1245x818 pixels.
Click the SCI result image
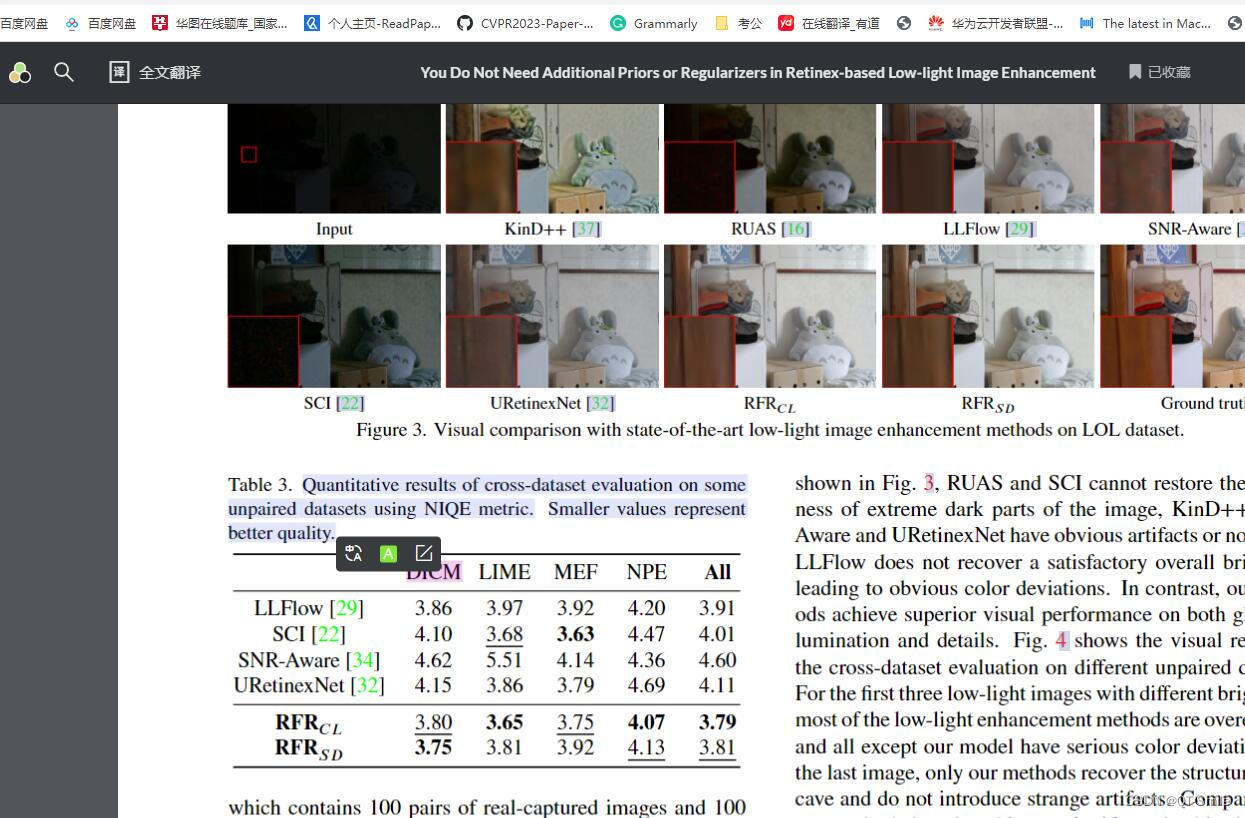pyautogui.click(x=334, y=316)
